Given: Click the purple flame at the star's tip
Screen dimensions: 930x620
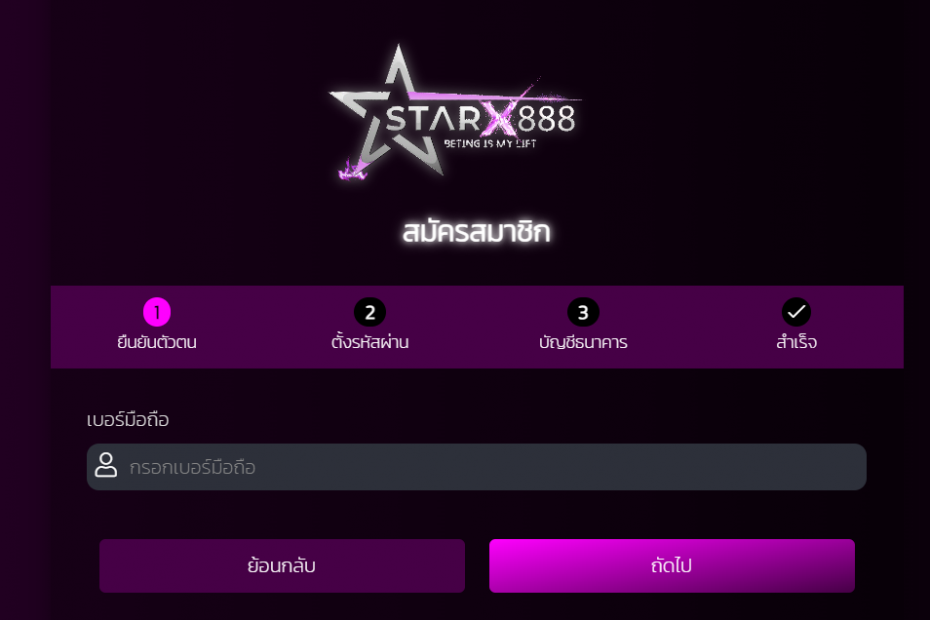Looking at the screenshot, I should [352, 170].
